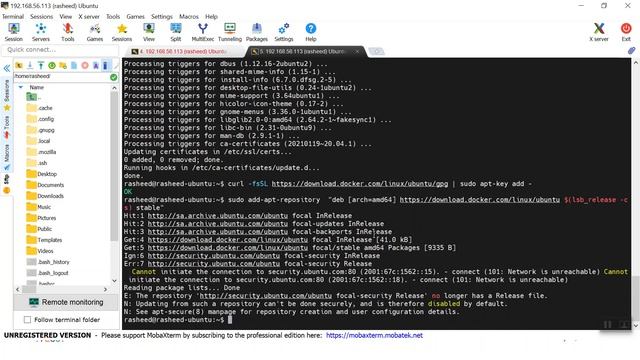Select the .gnupg folder
The image size is (640, 360).
40,130
